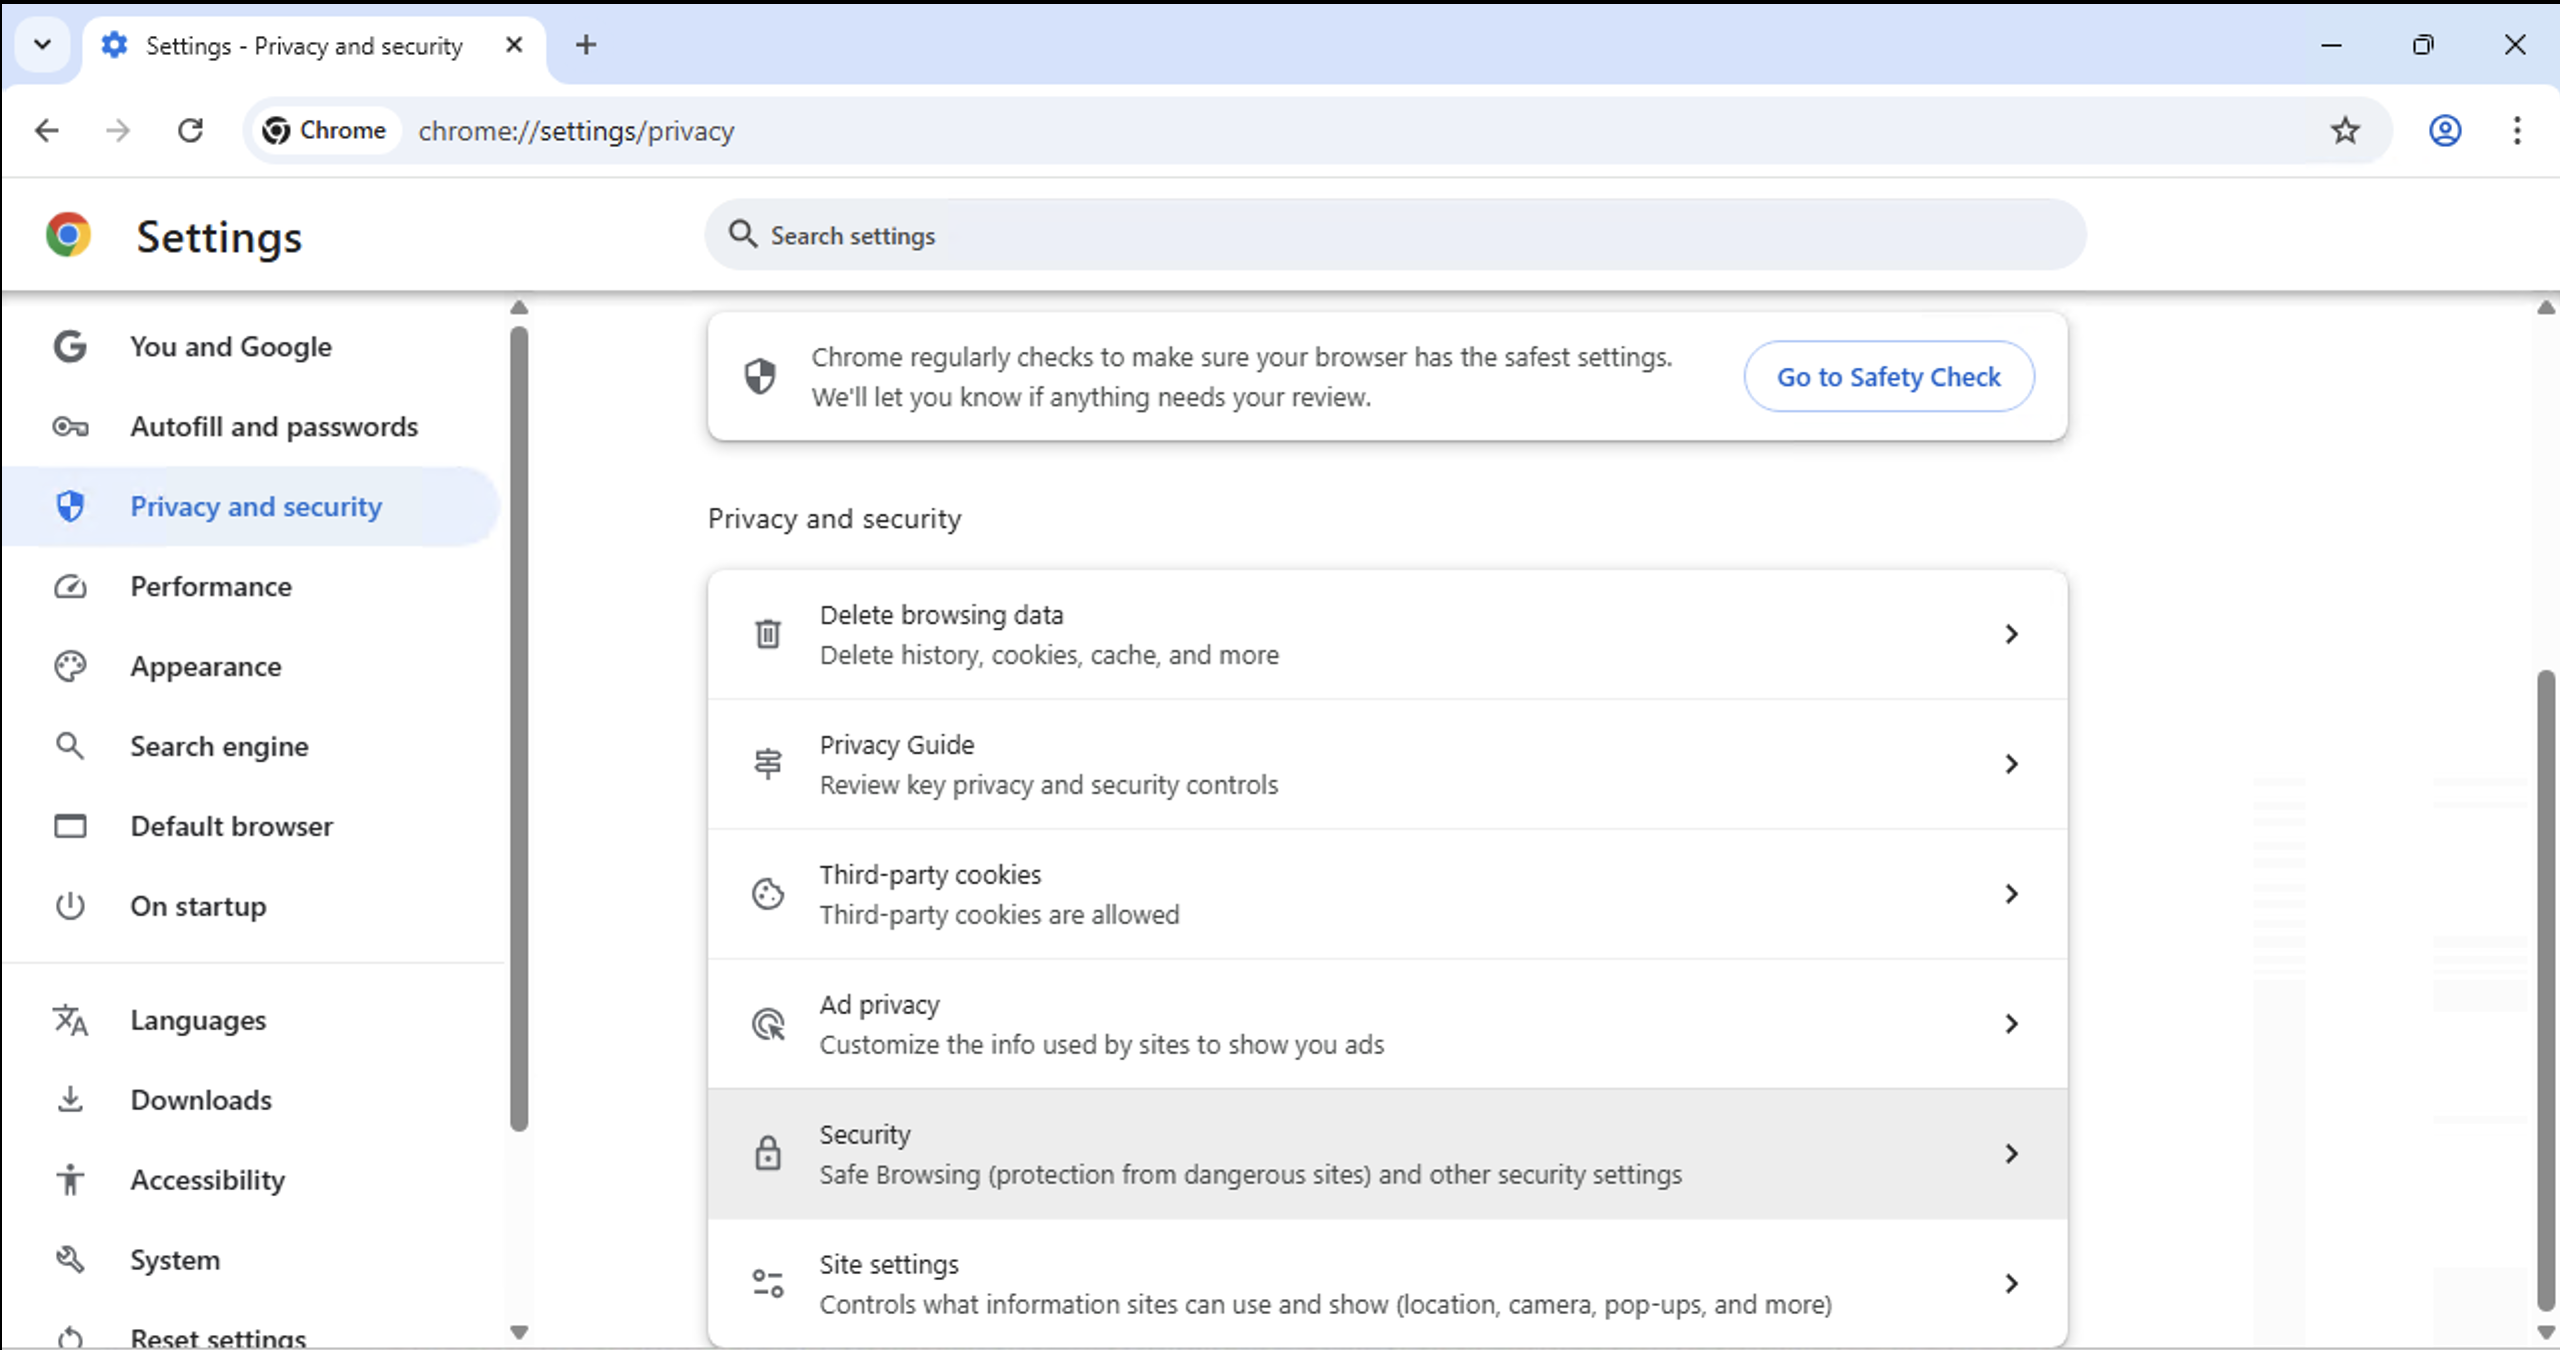Viewport: 2560px width, 1350px height.
Task: Open the tab search dropdown arrow
Action: coord(42,45)
